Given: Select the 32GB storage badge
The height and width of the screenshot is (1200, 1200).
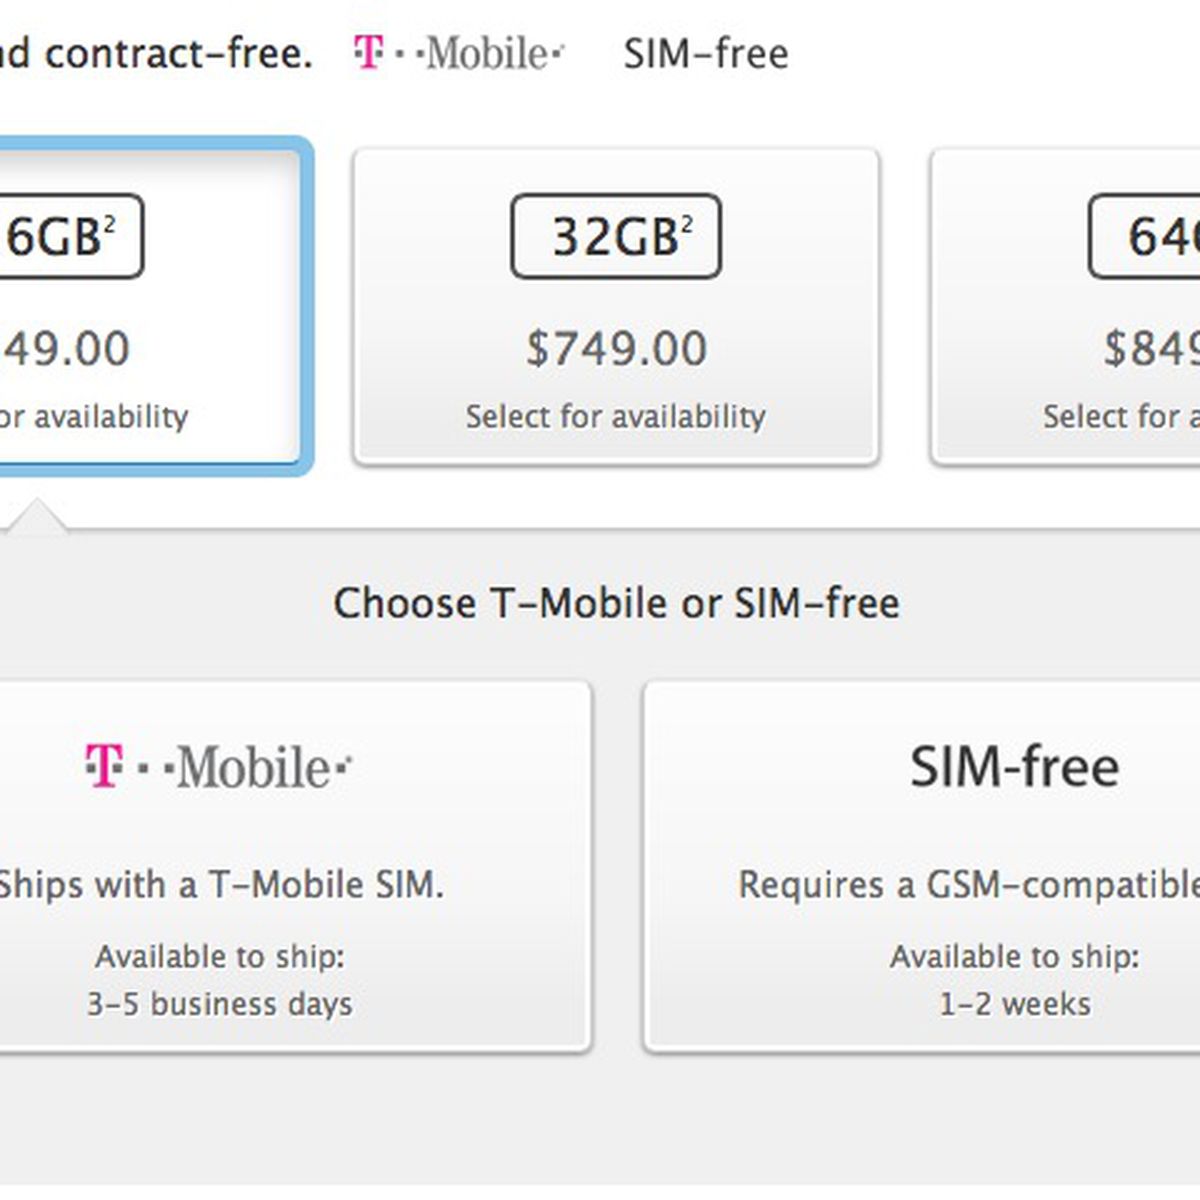Looking at the screenshot, I should point(616,237).
